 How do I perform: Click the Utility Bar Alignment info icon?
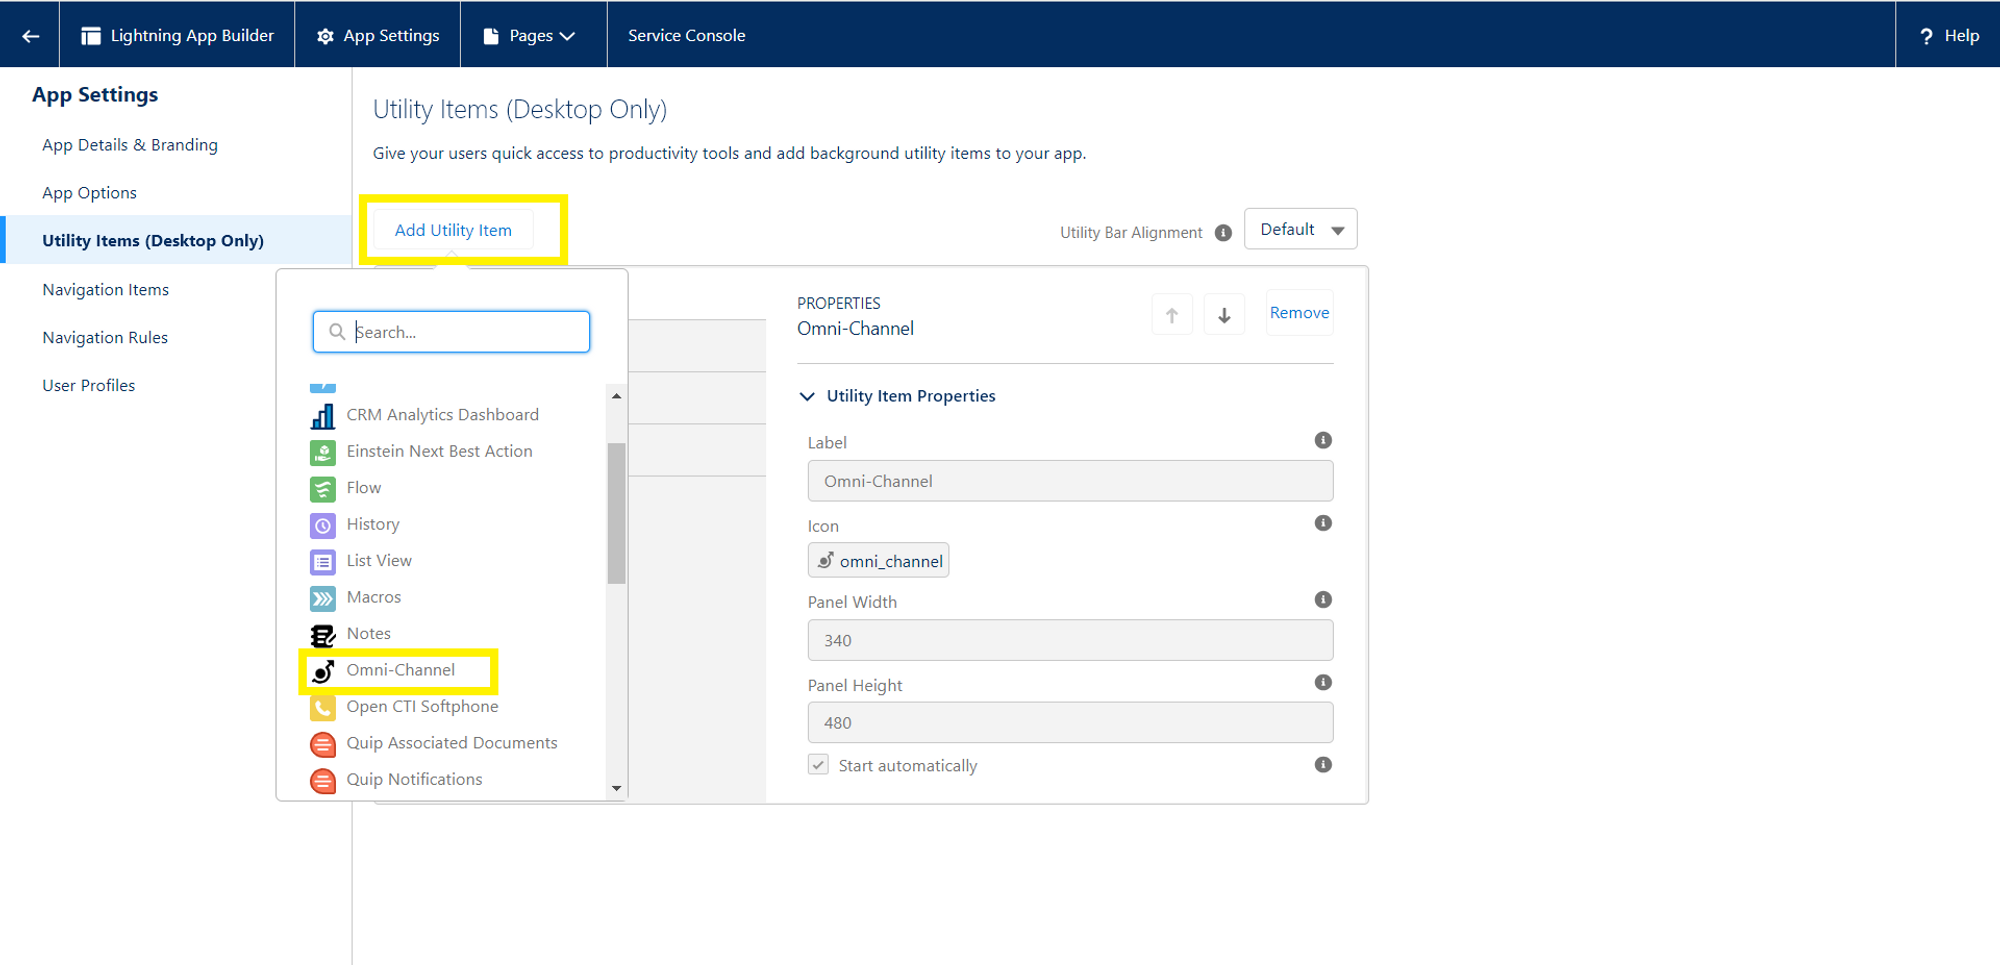click(x=1223, y=232)
